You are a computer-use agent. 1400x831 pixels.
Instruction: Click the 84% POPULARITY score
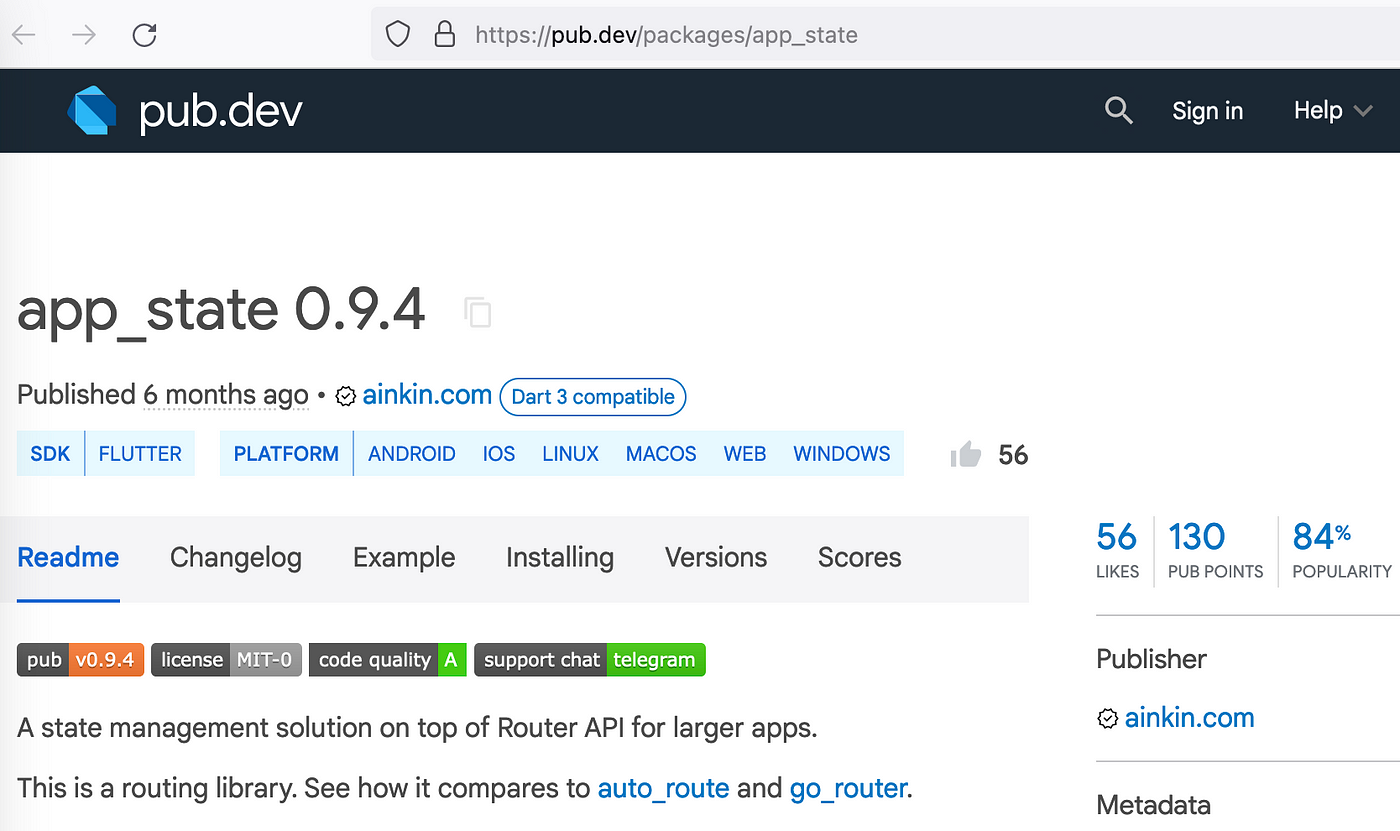tap(1342, 551)
